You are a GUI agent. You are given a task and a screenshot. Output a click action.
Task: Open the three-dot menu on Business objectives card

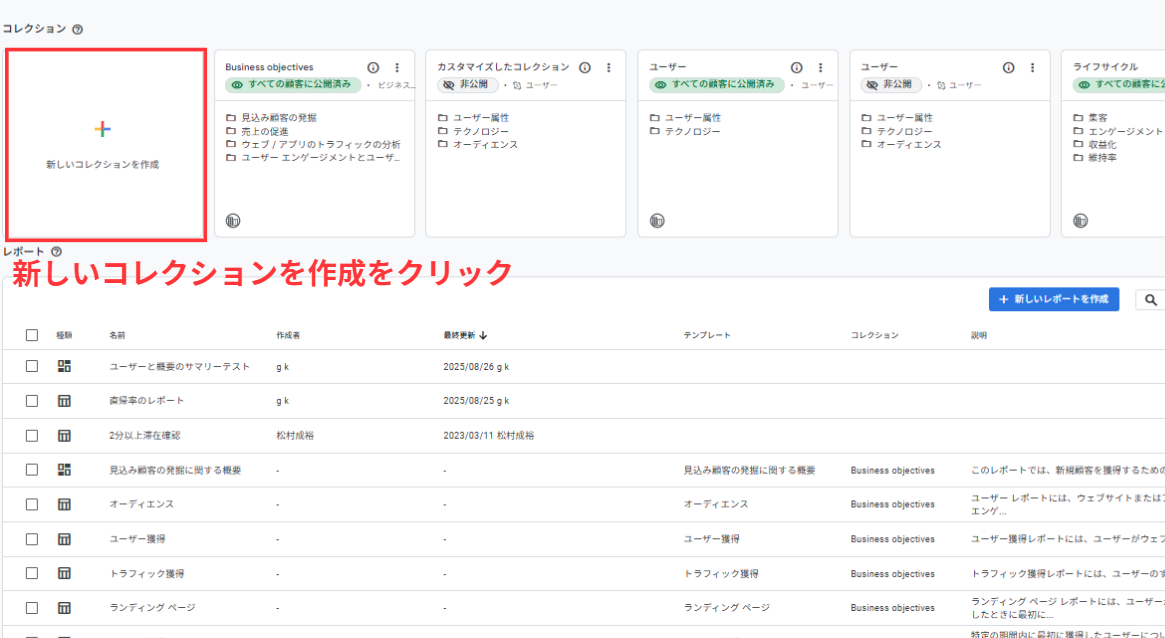point(397,68)
